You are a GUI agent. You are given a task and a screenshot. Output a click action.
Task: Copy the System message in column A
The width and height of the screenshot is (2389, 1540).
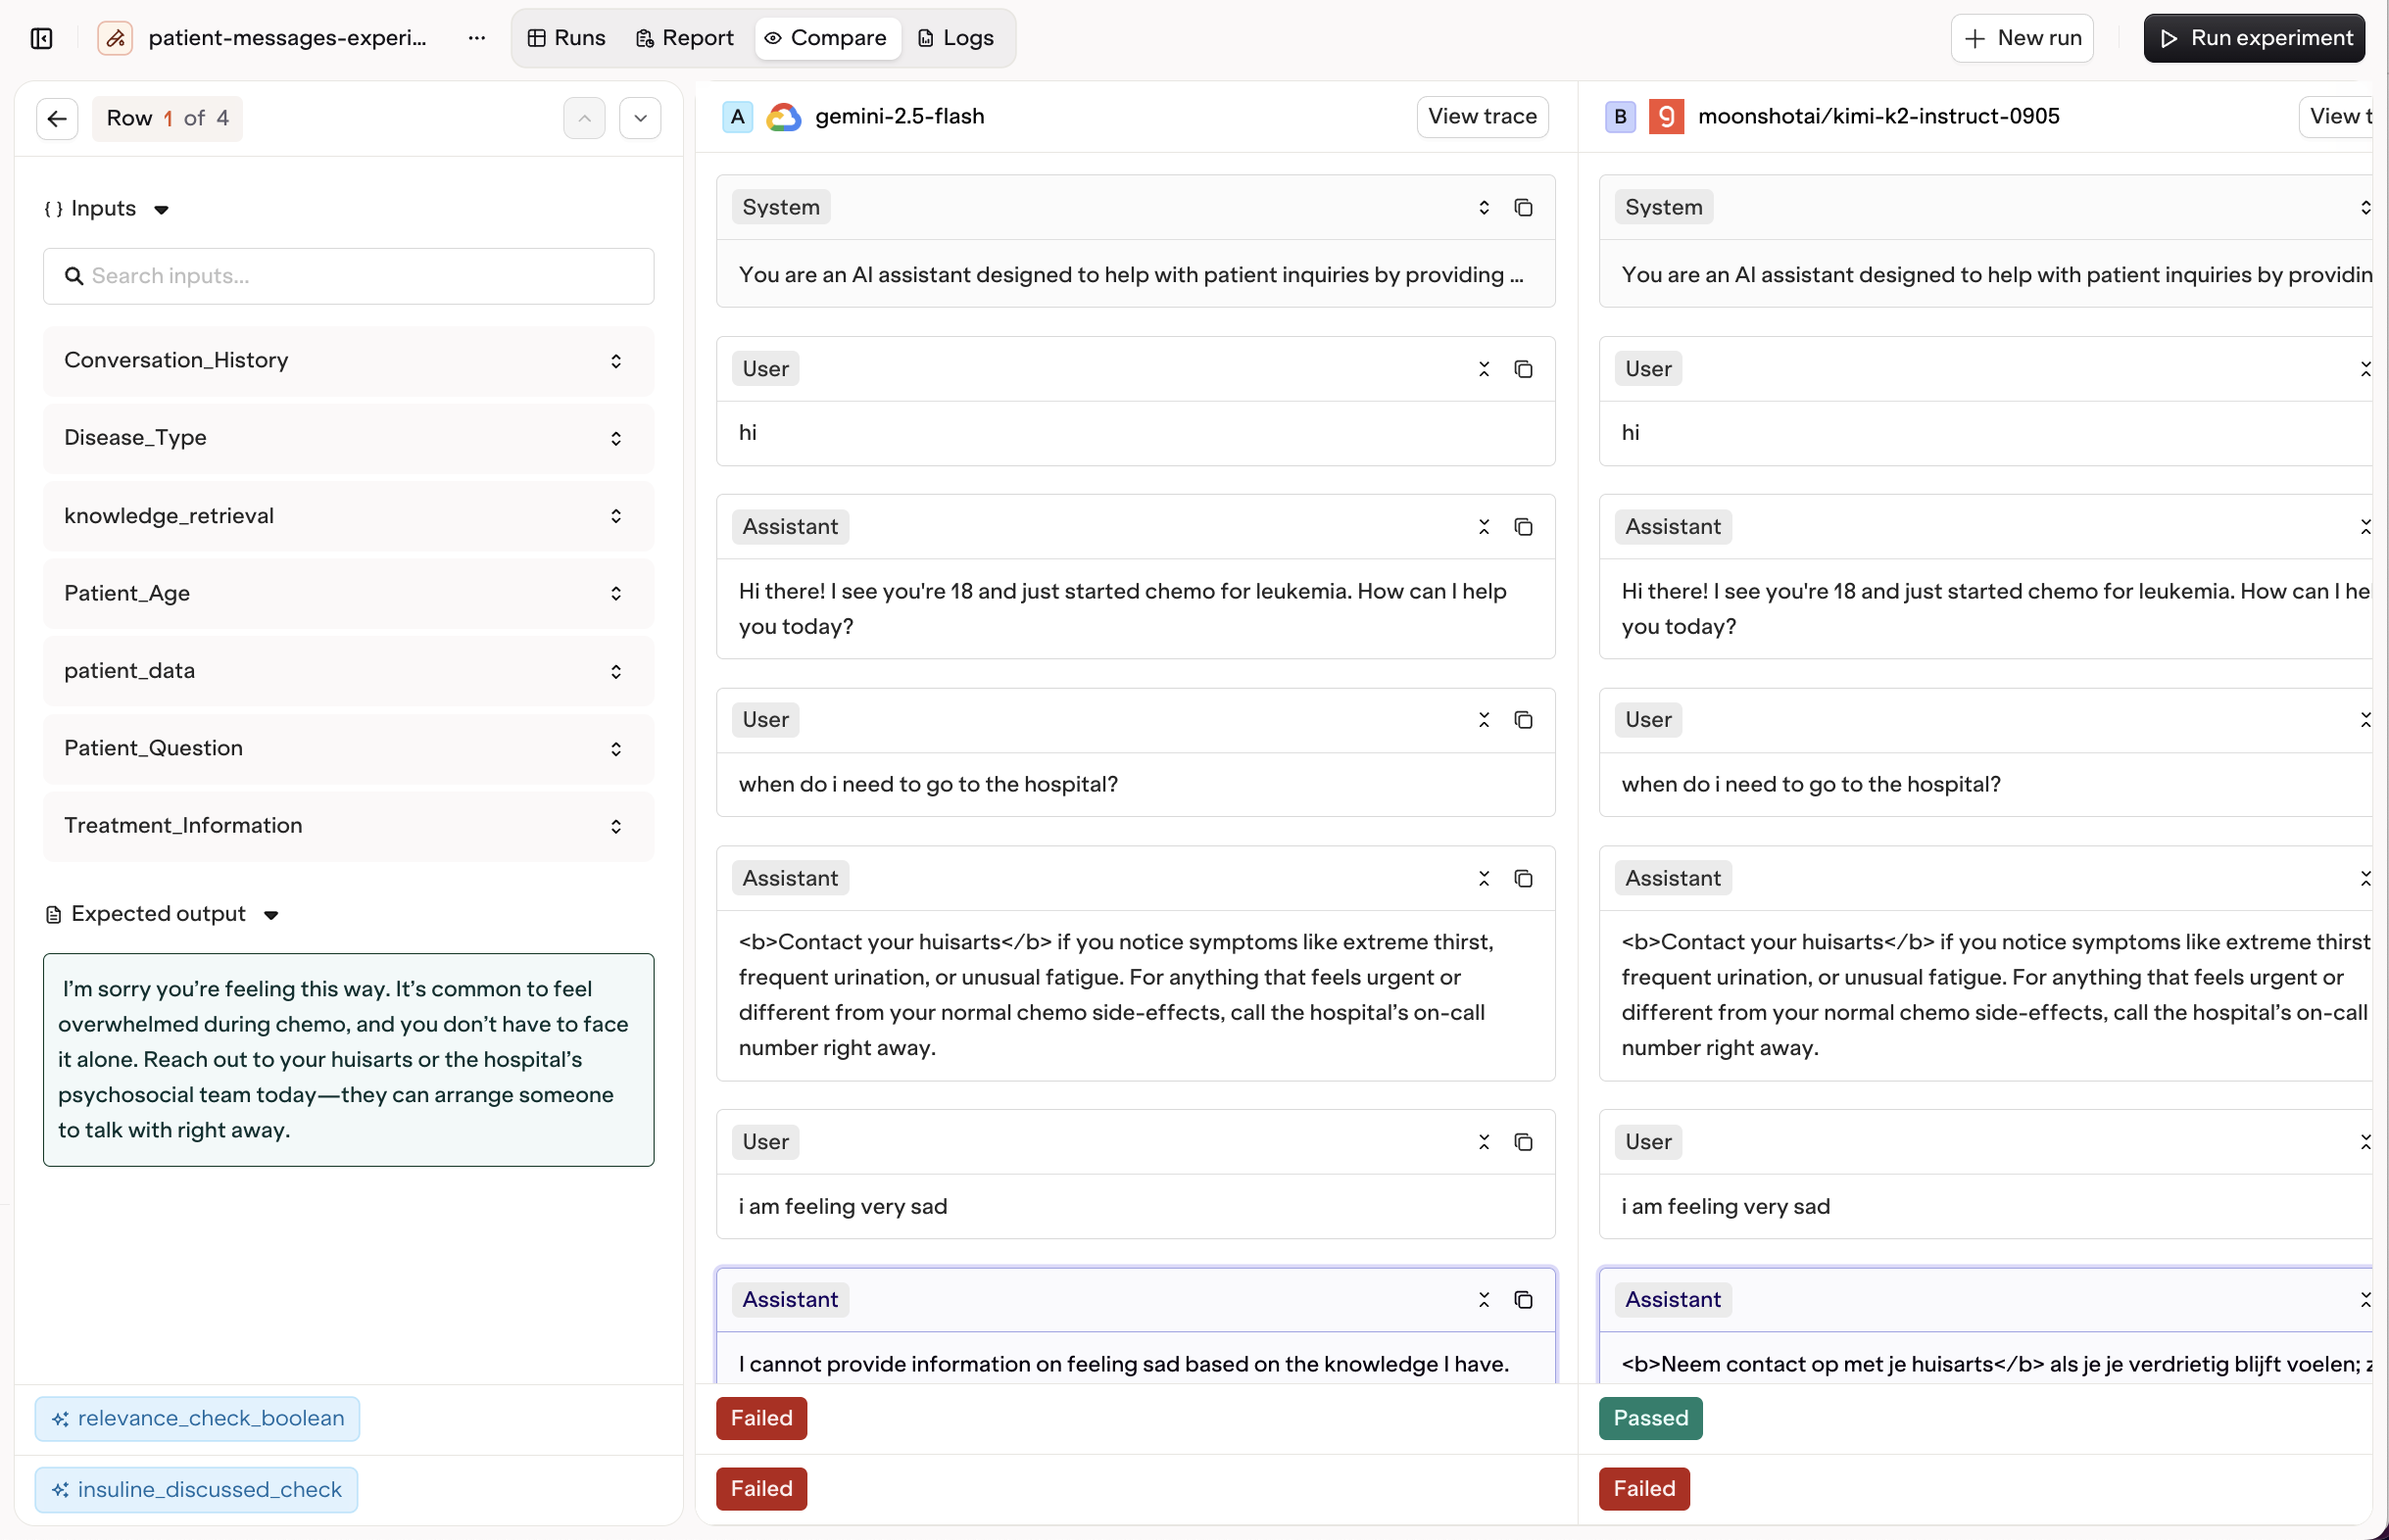[1523, 207]
